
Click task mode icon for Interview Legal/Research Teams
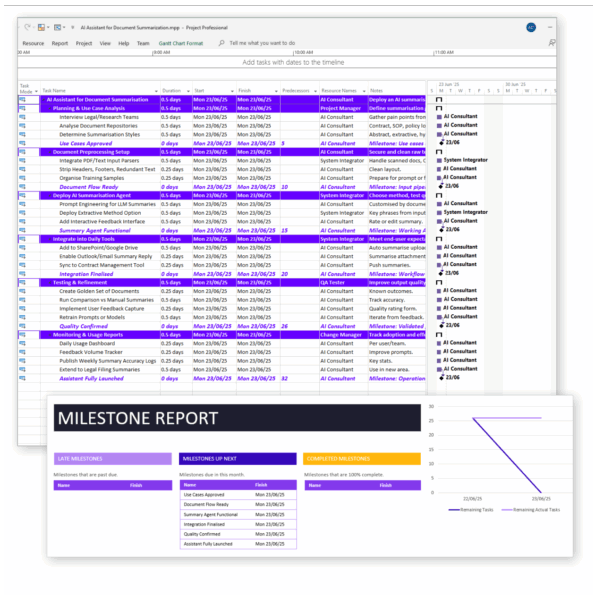22,117
